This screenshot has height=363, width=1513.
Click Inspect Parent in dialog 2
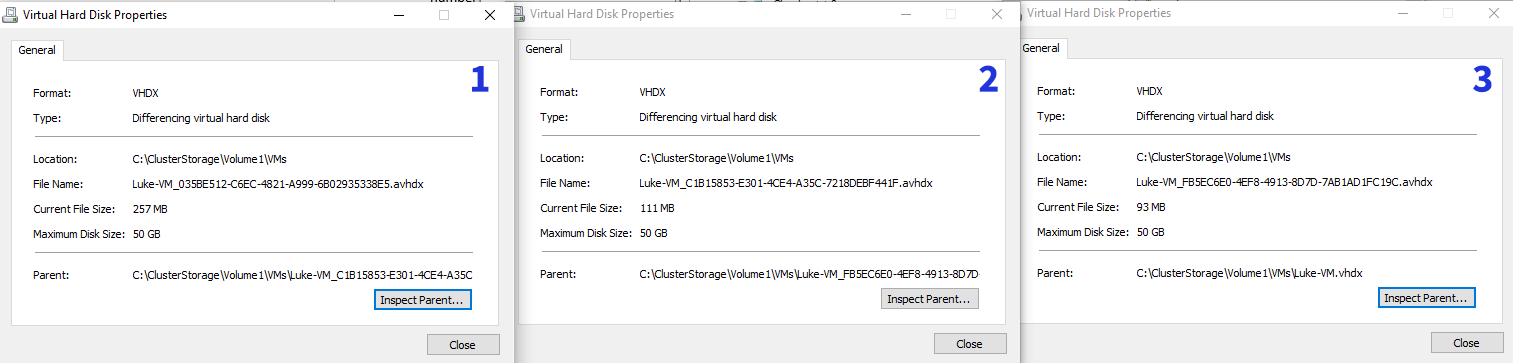click(930, 299)
